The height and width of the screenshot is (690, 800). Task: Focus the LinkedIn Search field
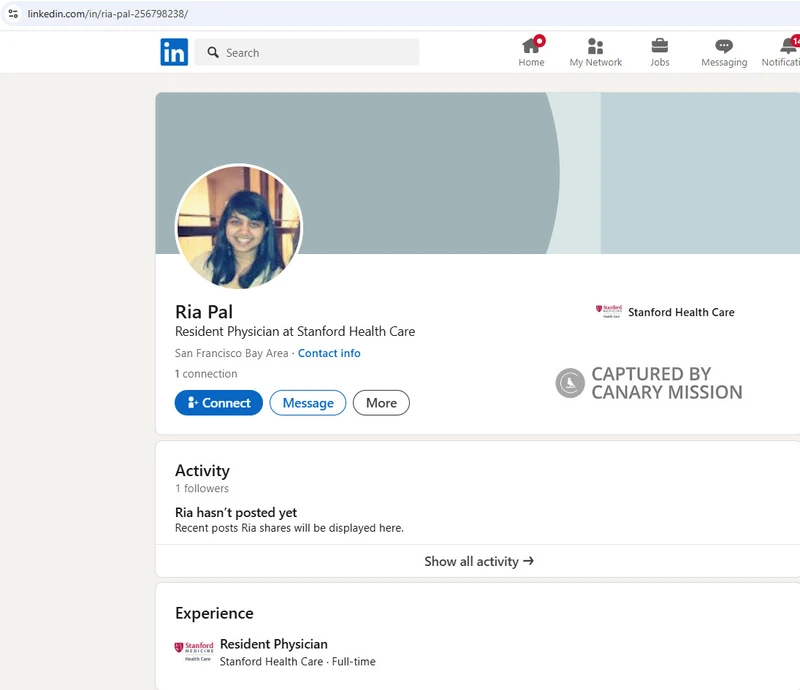pos(307,52)
